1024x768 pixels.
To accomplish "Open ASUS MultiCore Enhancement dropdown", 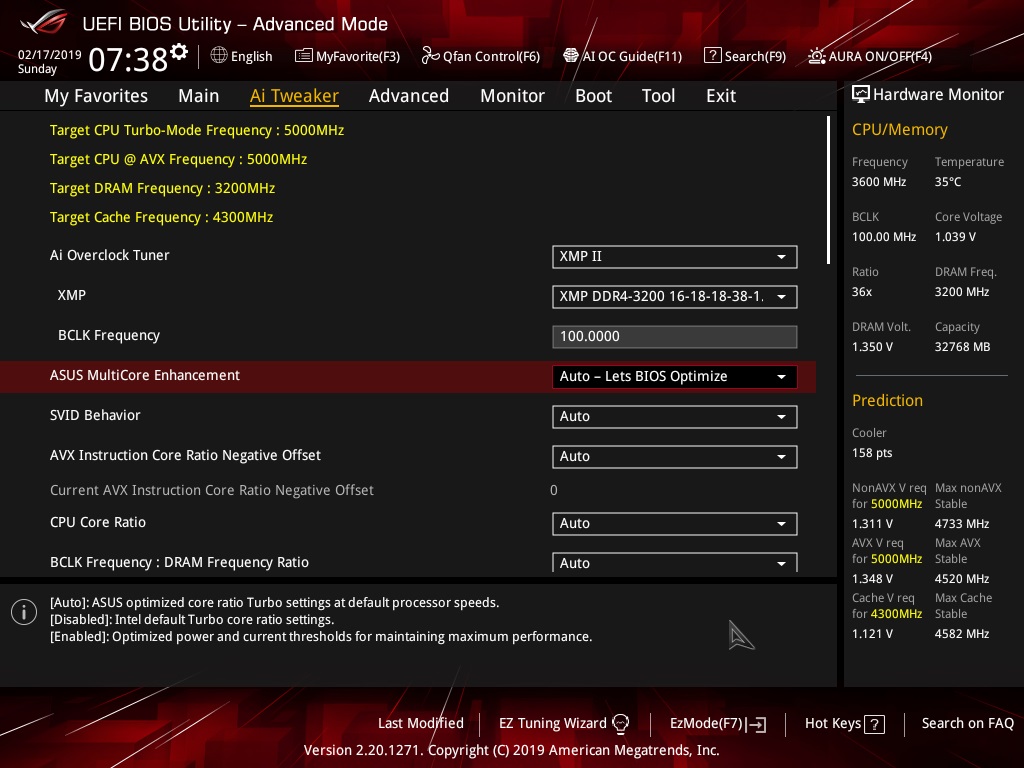I will click(x=675, y=377).
